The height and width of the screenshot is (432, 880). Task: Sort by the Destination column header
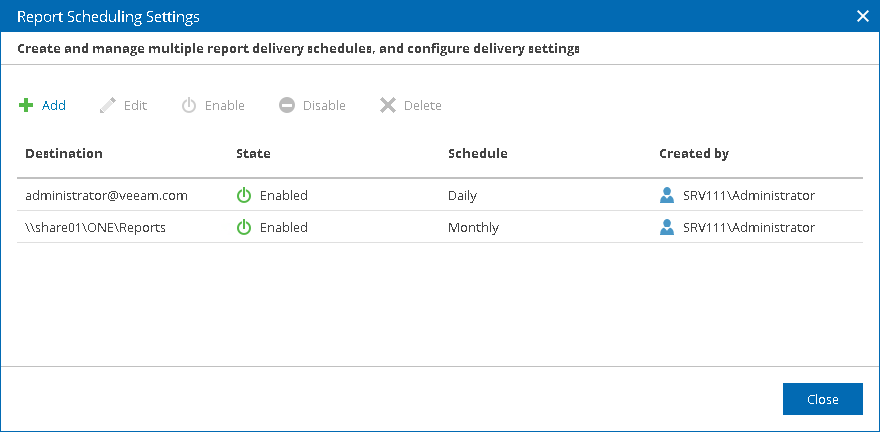64,154
